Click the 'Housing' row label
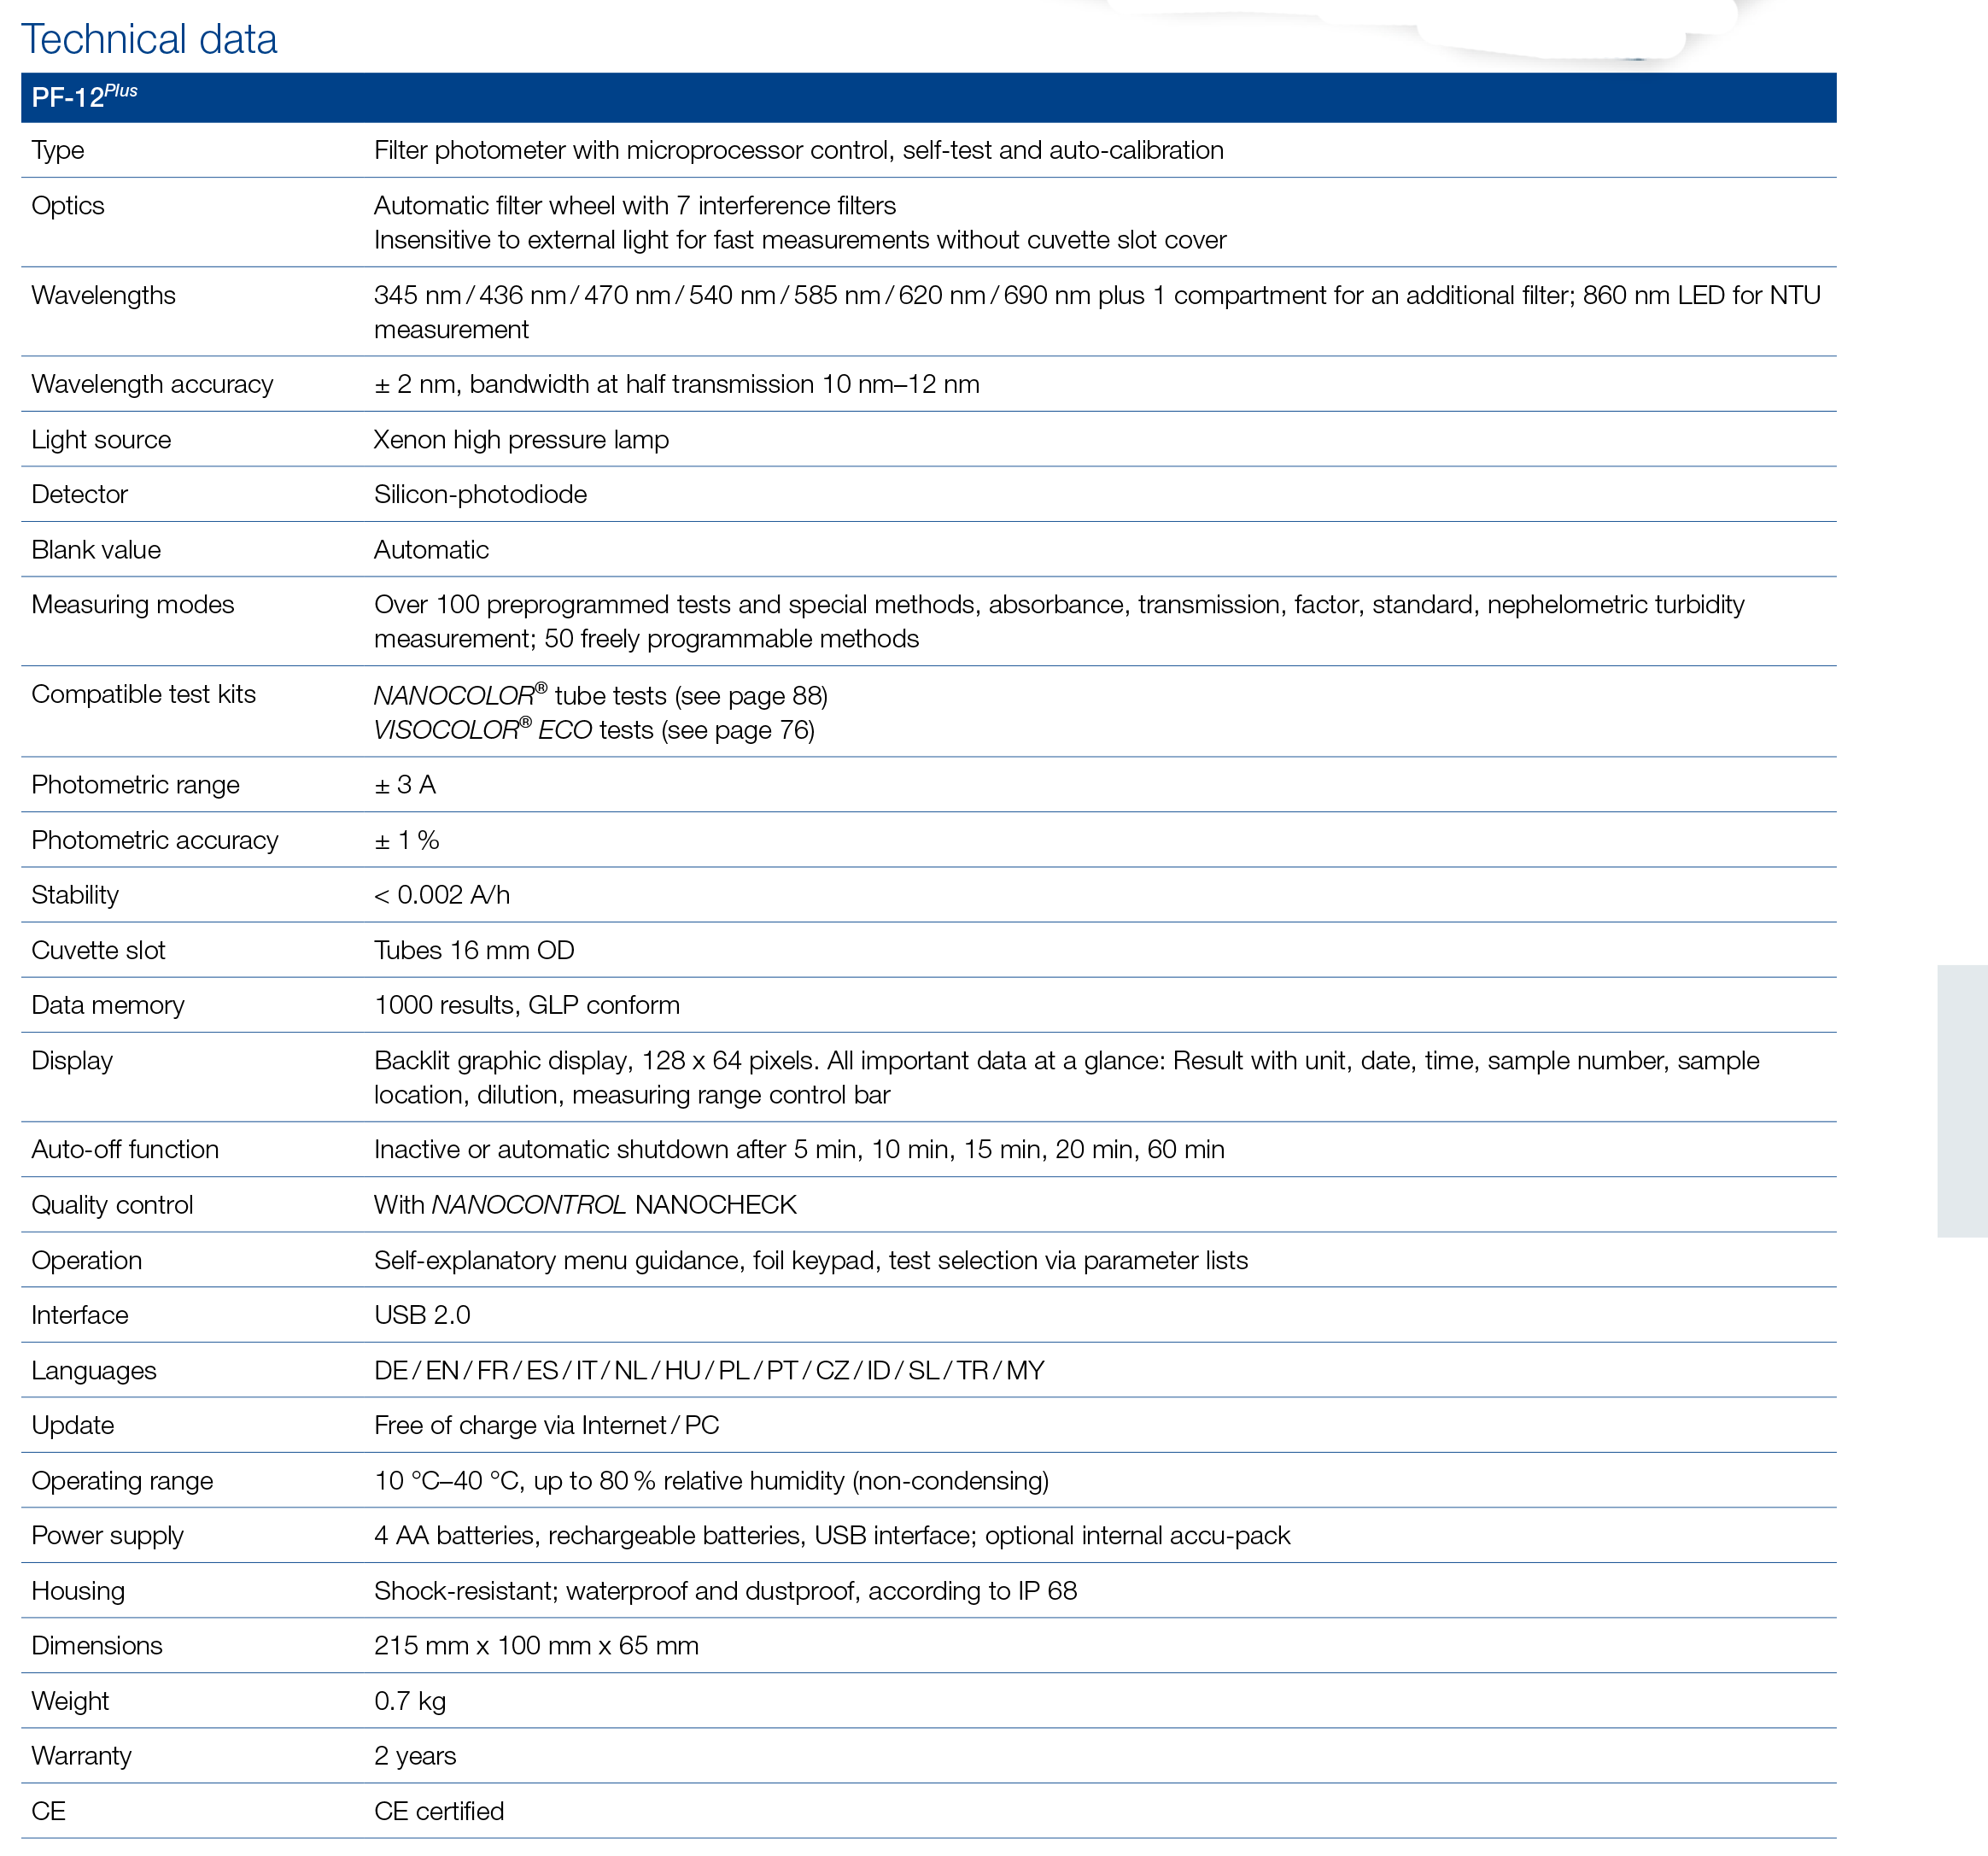Screen dimensions: 1988x1856 78,1591
